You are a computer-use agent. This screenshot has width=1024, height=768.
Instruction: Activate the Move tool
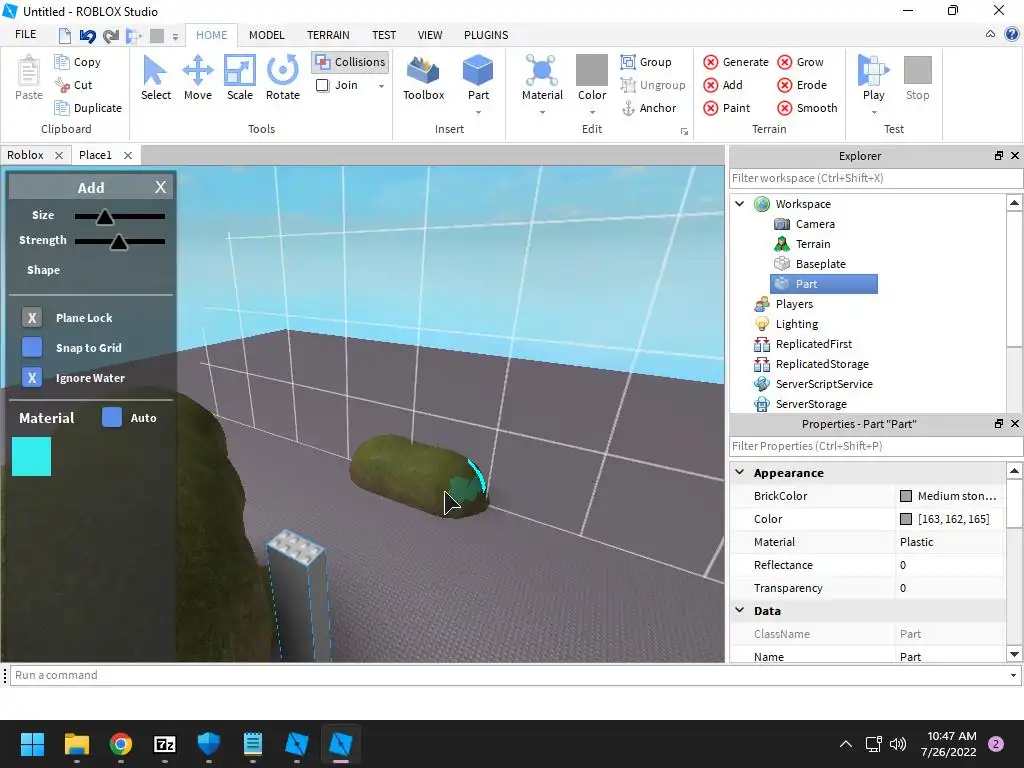(x=198, y=78)
